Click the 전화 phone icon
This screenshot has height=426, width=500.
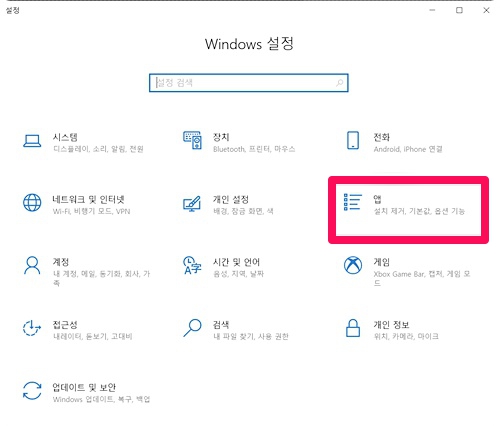pos(353,140)
